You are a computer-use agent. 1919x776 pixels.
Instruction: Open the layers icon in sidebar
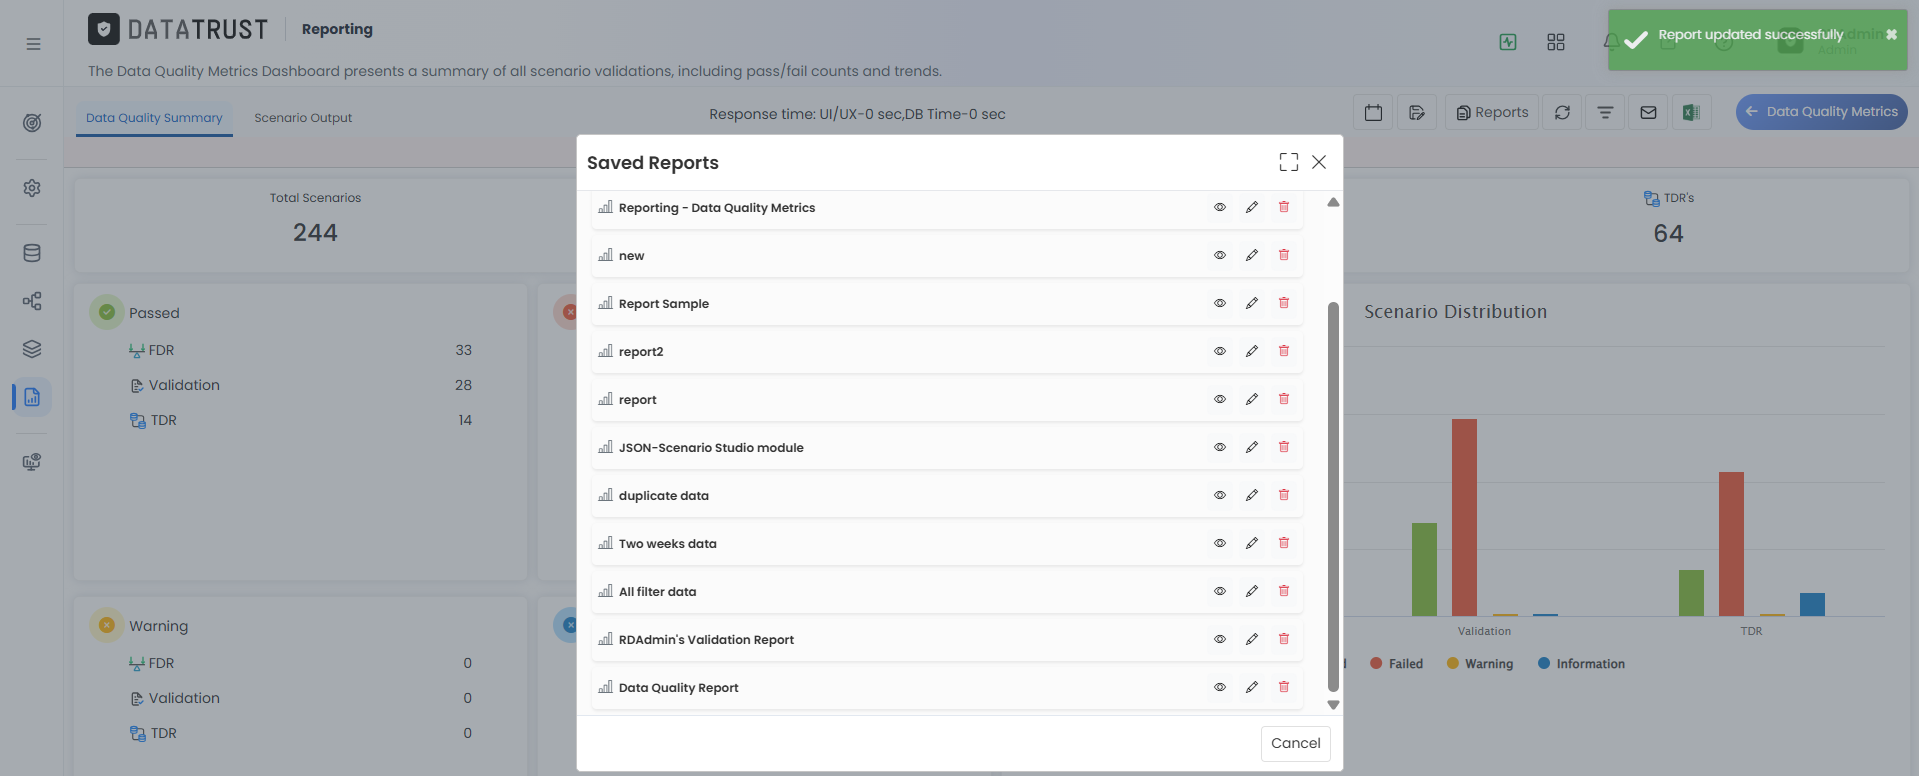[x=32, y=349]
